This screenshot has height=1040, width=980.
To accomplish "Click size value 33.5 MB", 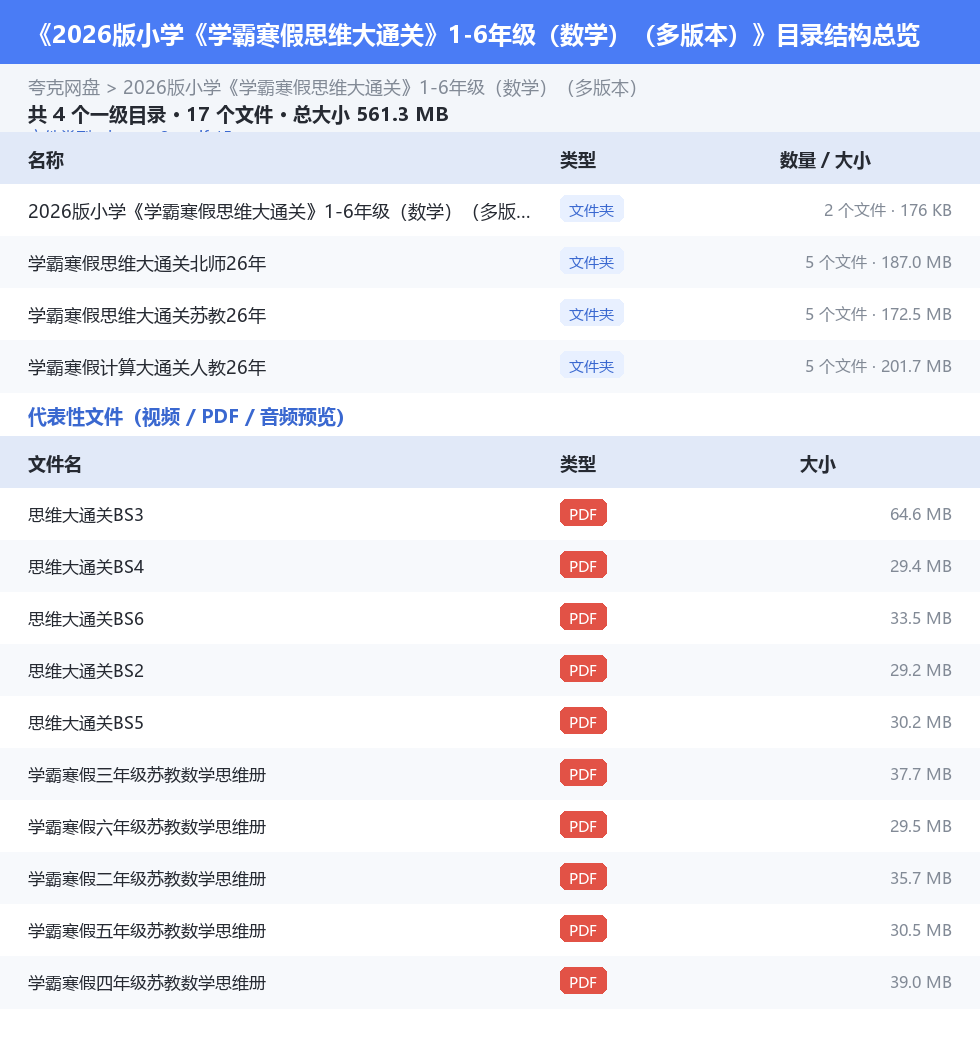I will point(920,618).
